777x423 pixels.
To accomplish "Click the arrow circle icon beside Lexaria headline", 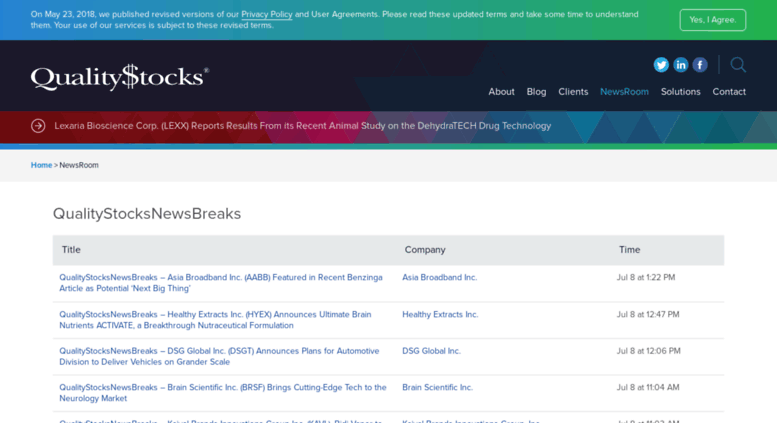I will (x=38, y=126).
